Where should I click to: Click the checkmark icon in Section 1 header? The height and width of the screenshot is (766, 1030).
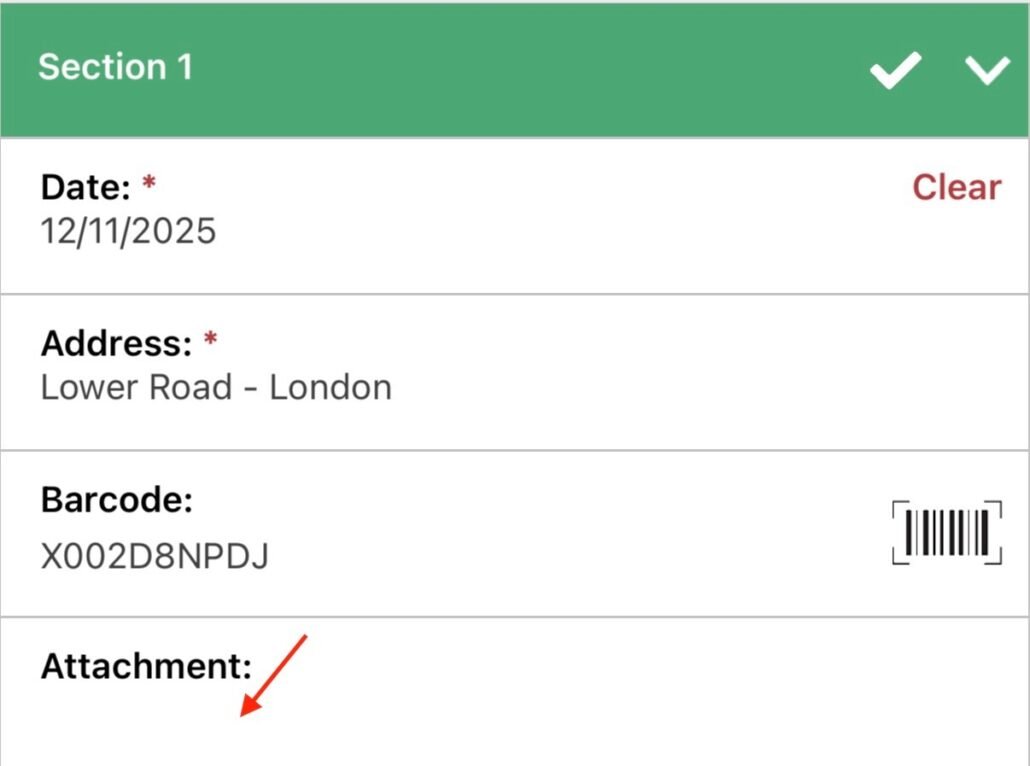click(894, 70)
